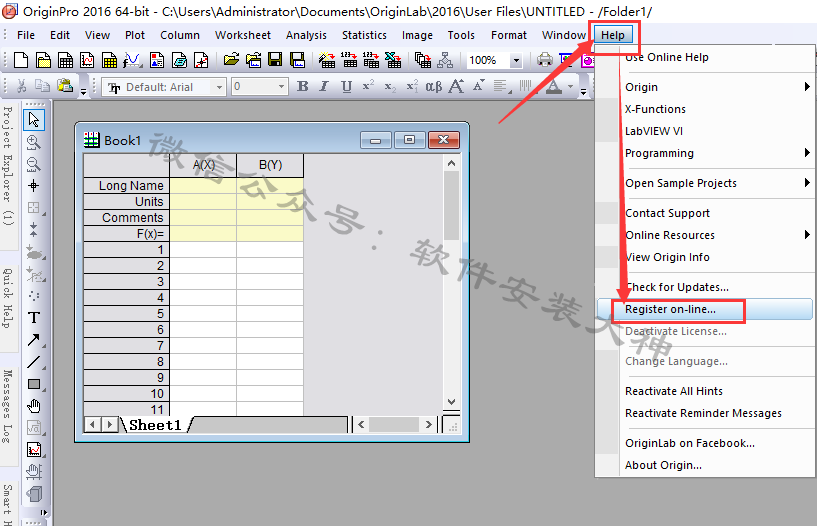
Task: Click the New Notes toolbar icon
Action: tap(179, 60)
